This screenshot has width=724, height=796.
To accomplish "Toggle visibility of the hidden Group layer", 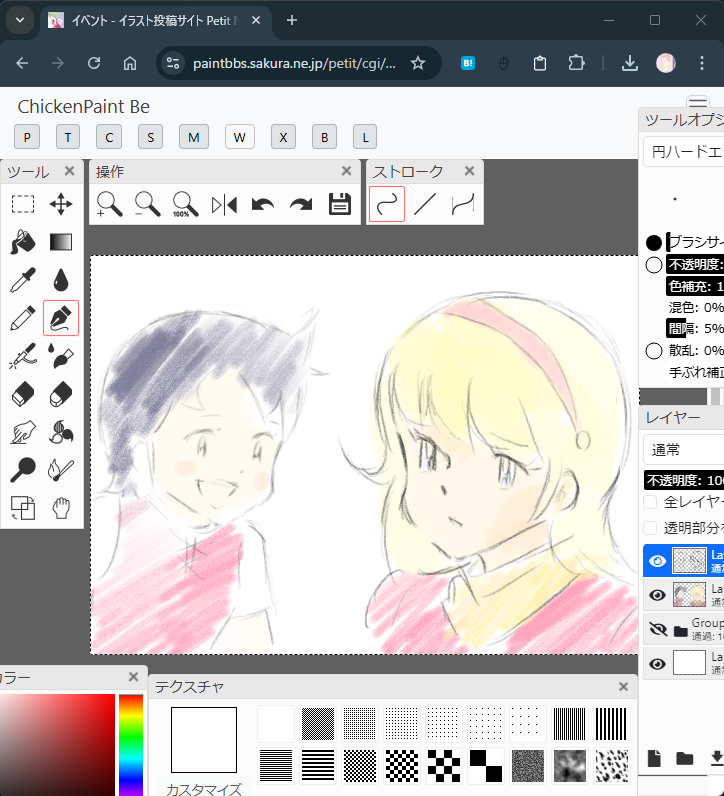I will point(657,630).
